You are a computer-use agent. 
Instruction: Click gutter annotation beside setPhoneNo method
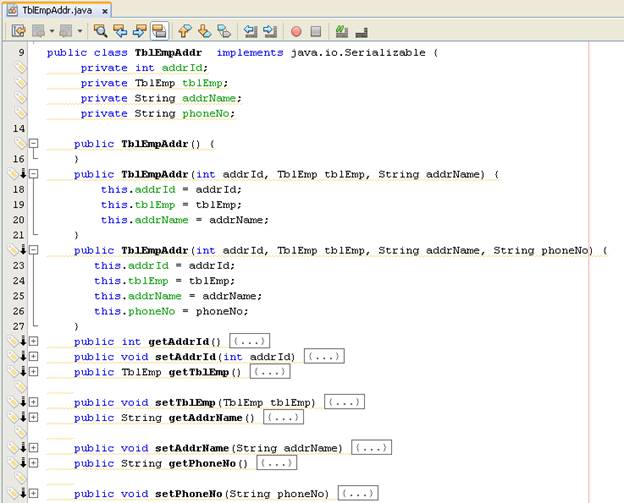(x=17, y=493)
